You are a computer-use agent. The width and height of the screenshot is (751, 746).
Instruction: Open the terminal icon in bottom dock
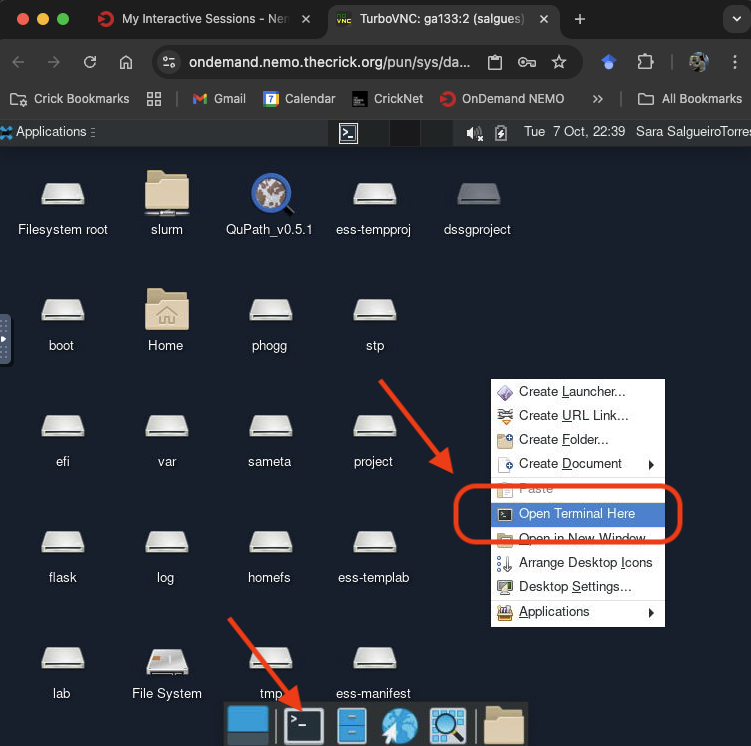pos(304,725)
